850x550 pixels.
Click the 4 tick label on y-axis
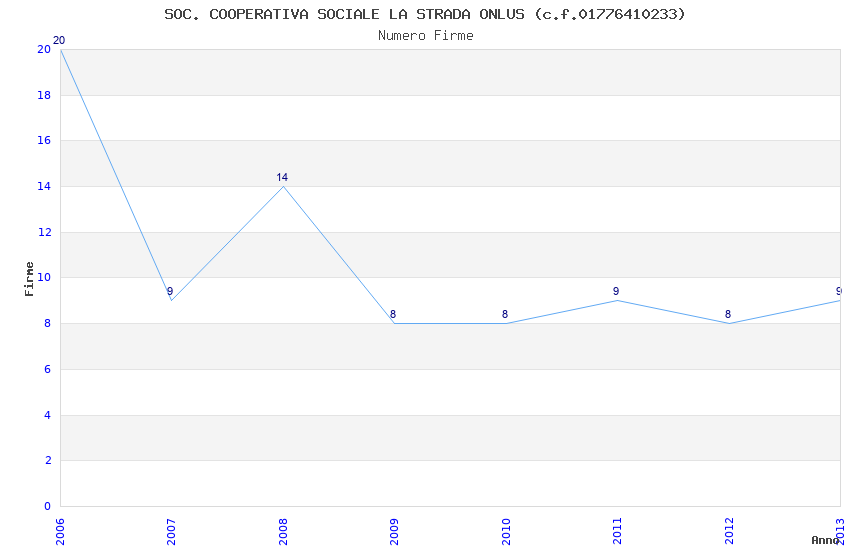click(x=48, y=416)
